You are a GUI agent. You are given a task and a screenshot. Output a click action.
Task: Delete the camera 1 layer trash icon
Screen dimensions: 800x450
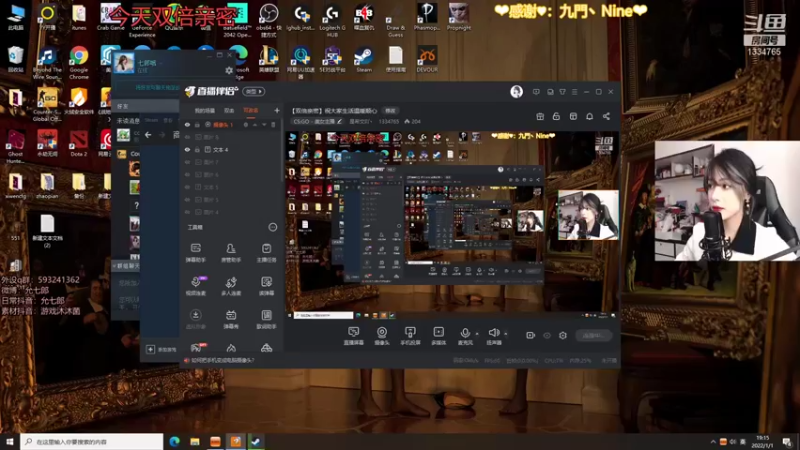[273, 124]
